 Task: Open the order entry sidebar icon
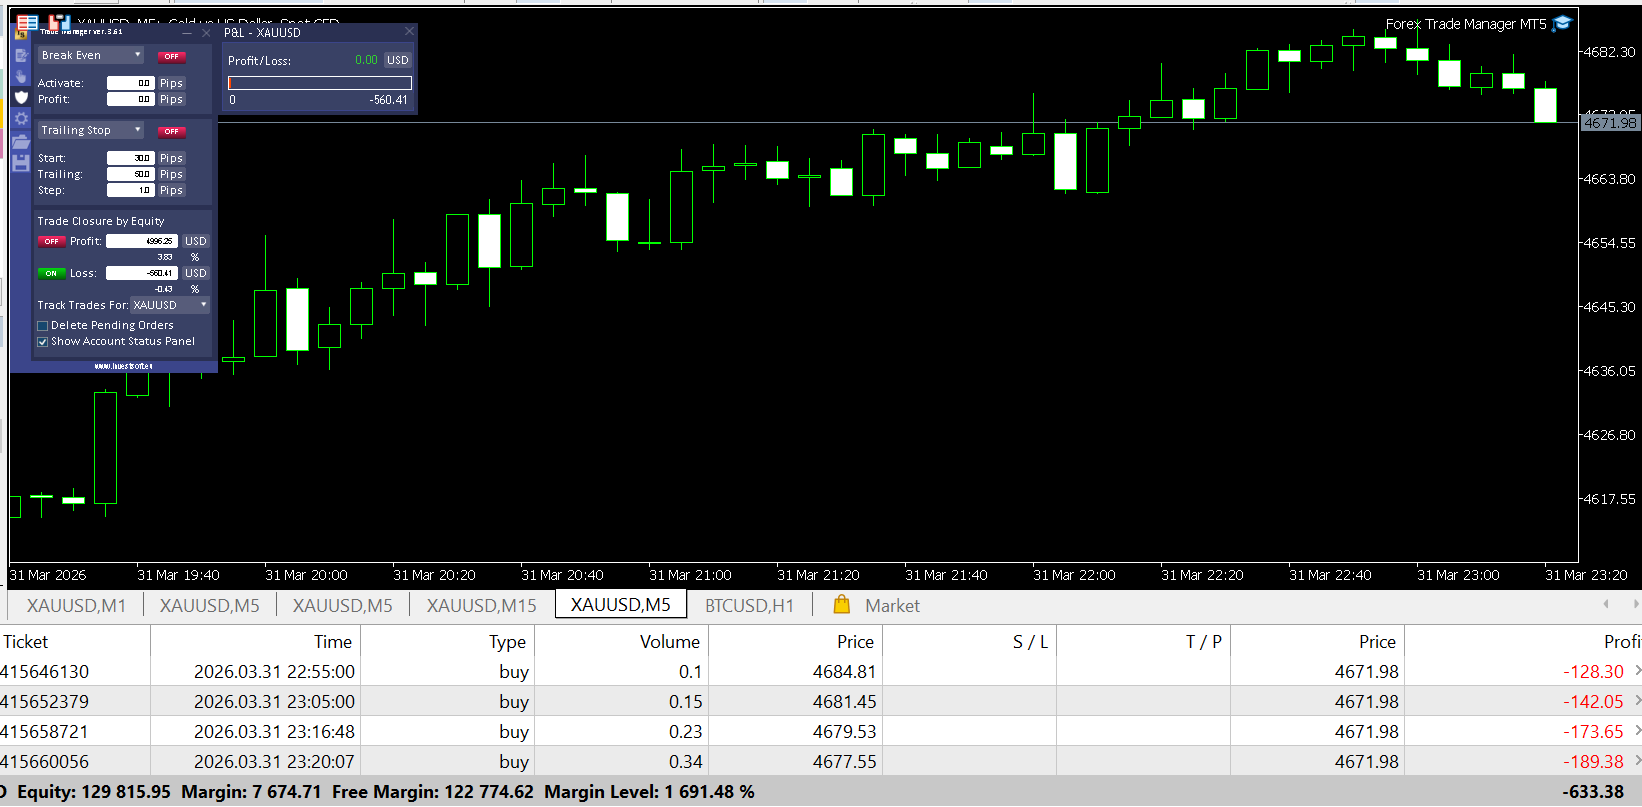coord(21,55)
